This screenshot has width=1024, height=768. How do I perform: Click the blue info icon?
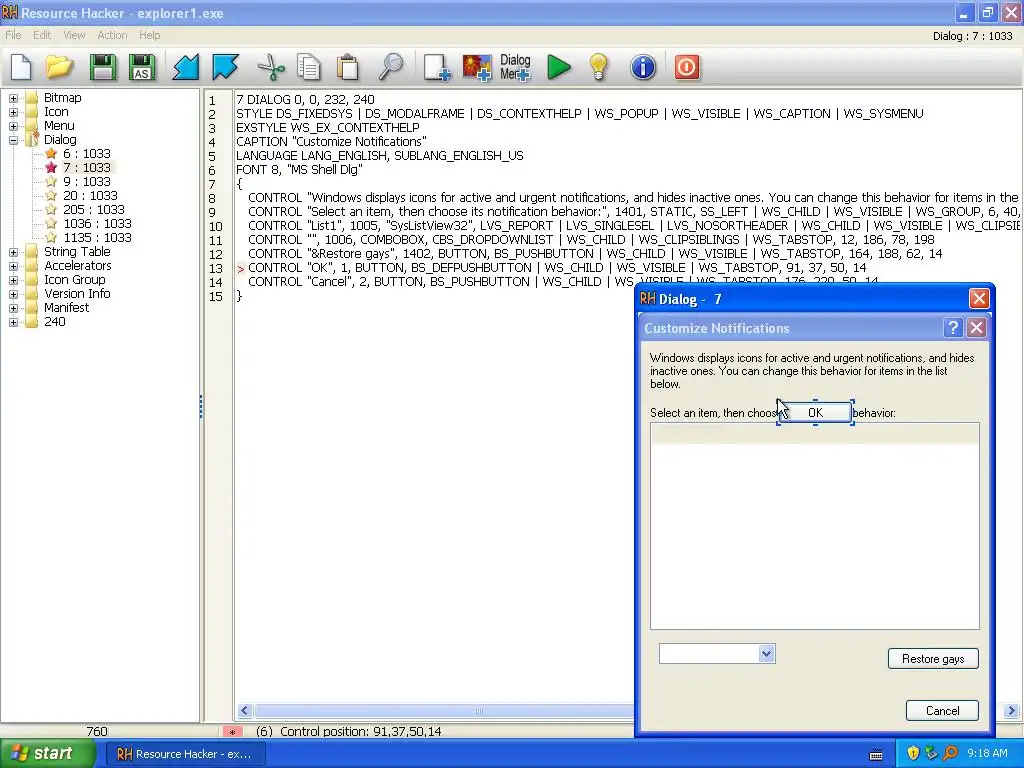[643, 67]
